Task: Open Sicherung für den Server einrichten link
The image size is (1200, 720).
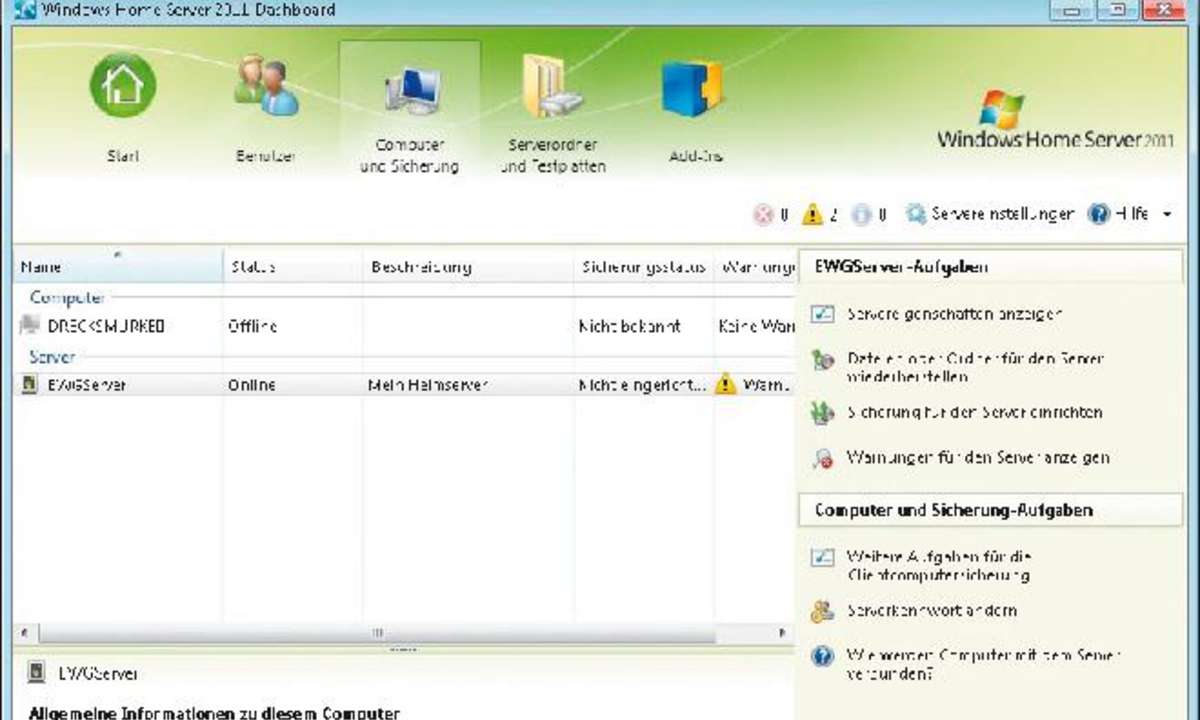Action: (975, 412)
